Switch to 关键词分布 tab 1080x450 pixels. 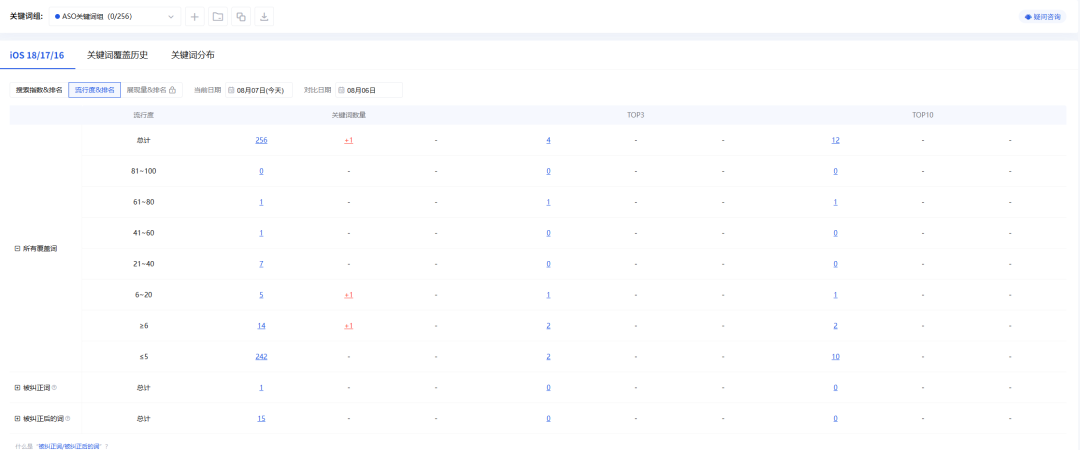click(192, 55)
